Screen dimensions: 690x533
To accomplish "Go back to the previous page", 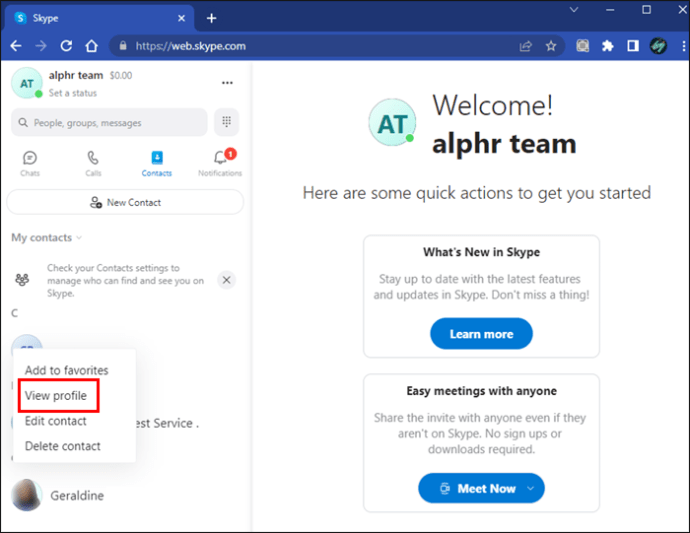I will 16,46.
